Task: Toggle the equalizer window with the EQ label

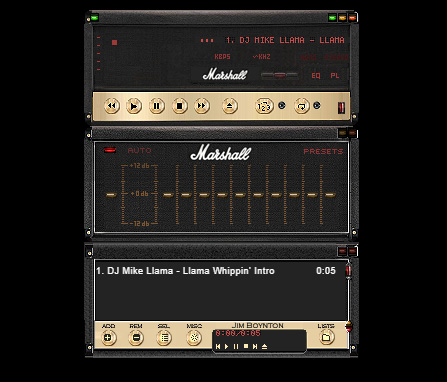Action: (x=316, y=76)
